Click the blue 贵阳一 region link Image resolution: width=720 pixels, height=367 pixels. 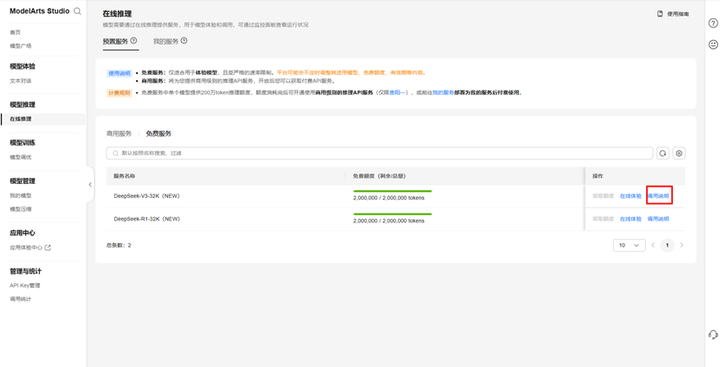398,93
